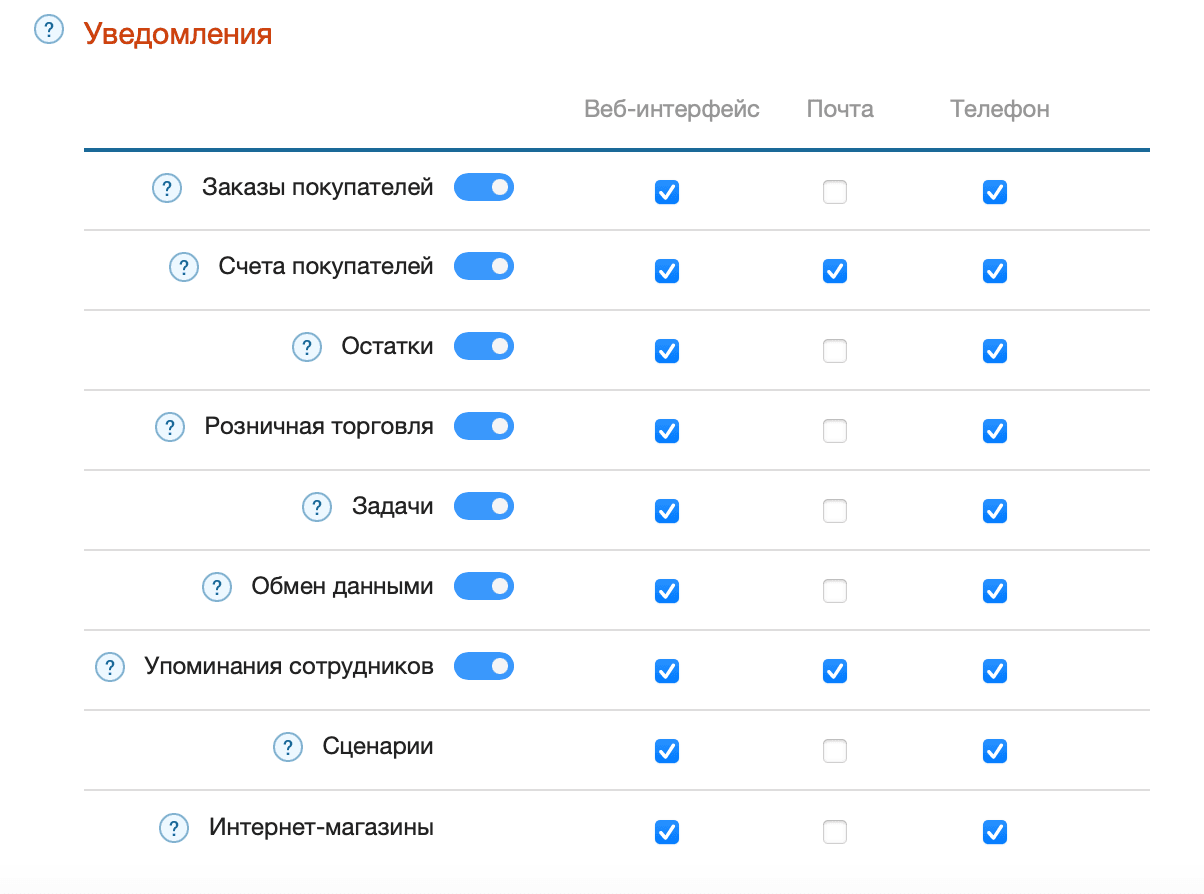This screenshot has height=894, width=1204.
Task: Open help for the Сценарии row
Action: (287, 747)
